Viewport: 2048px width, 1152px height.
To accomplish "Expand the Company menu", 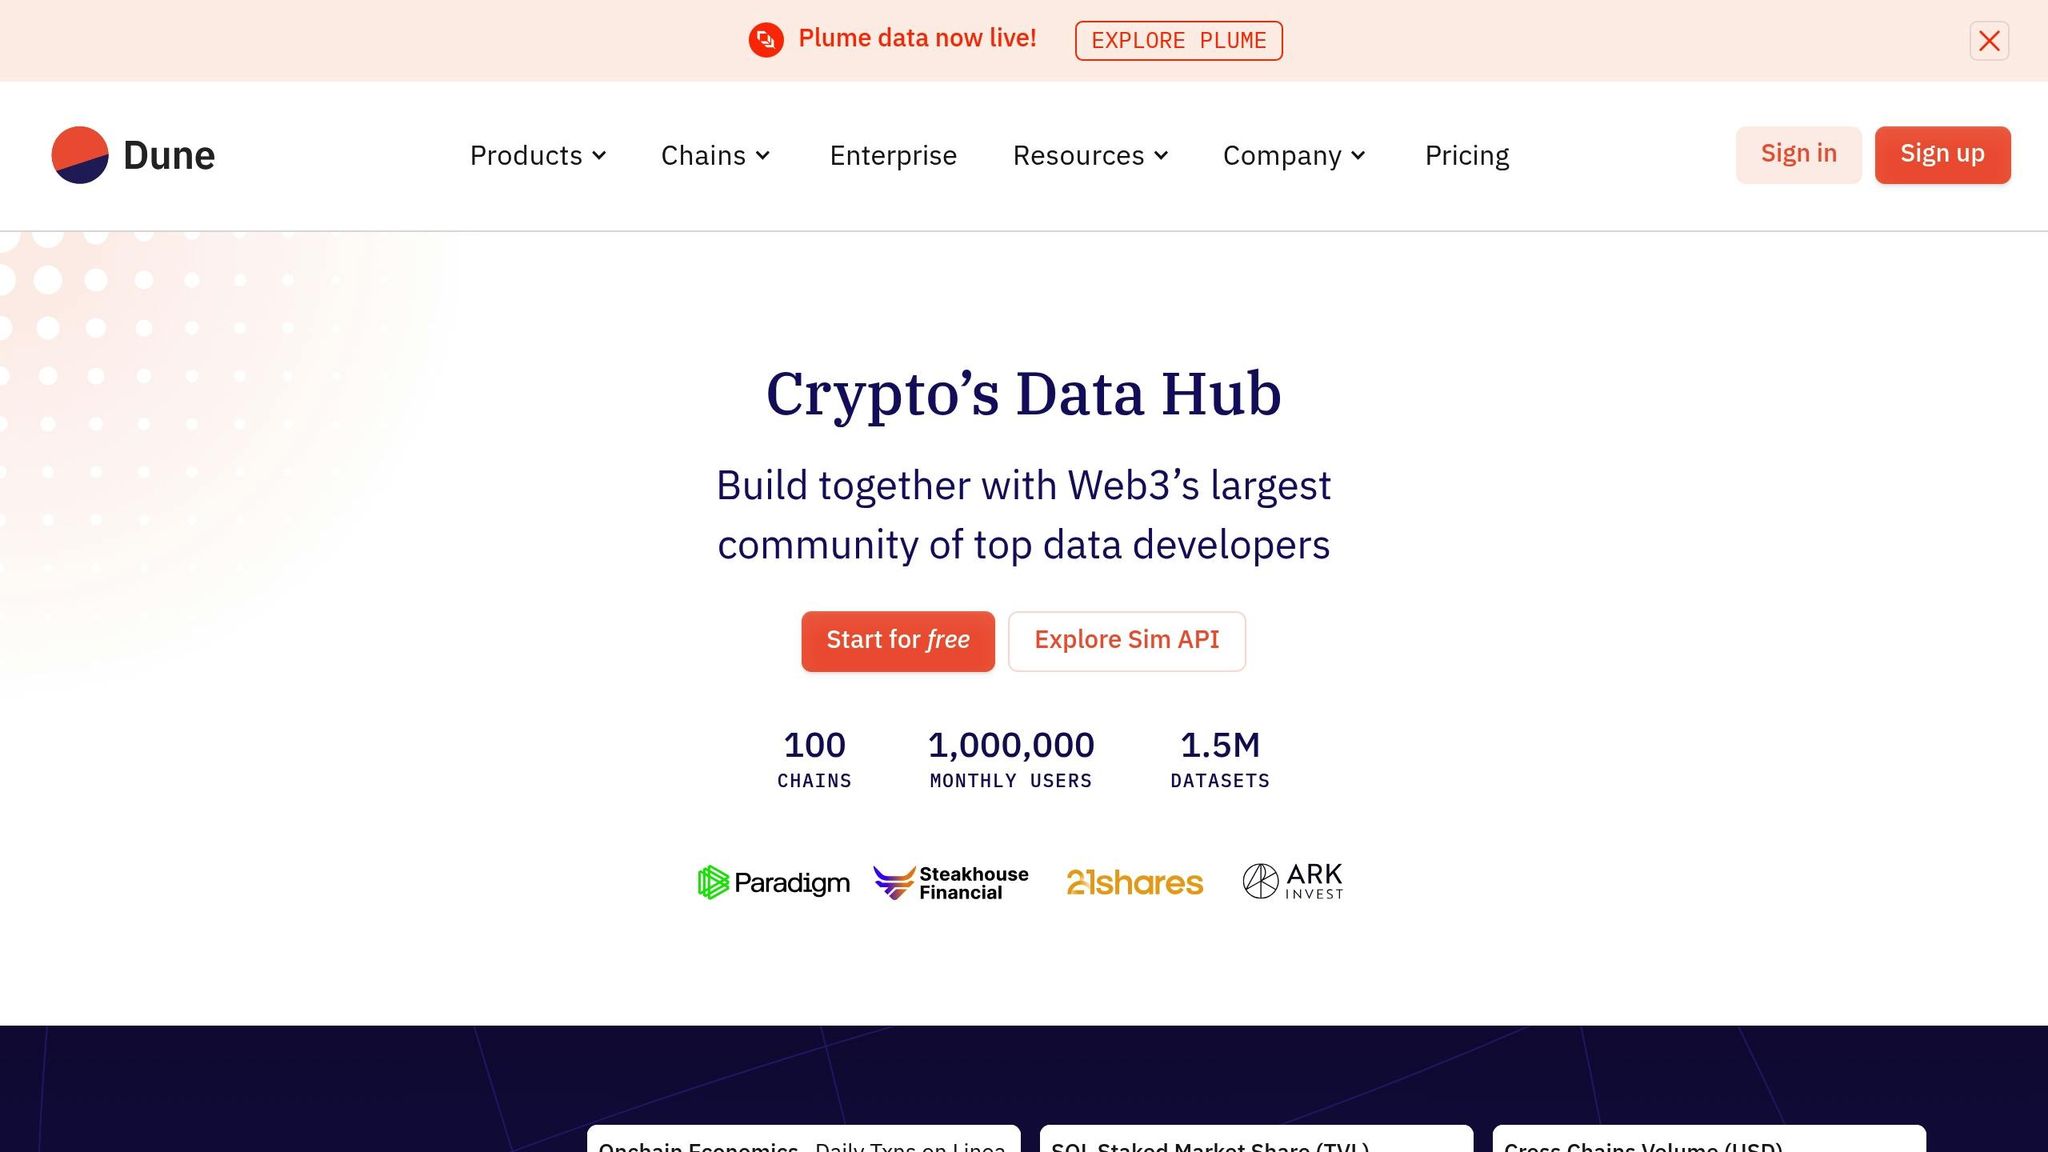I will [1293, 156].
